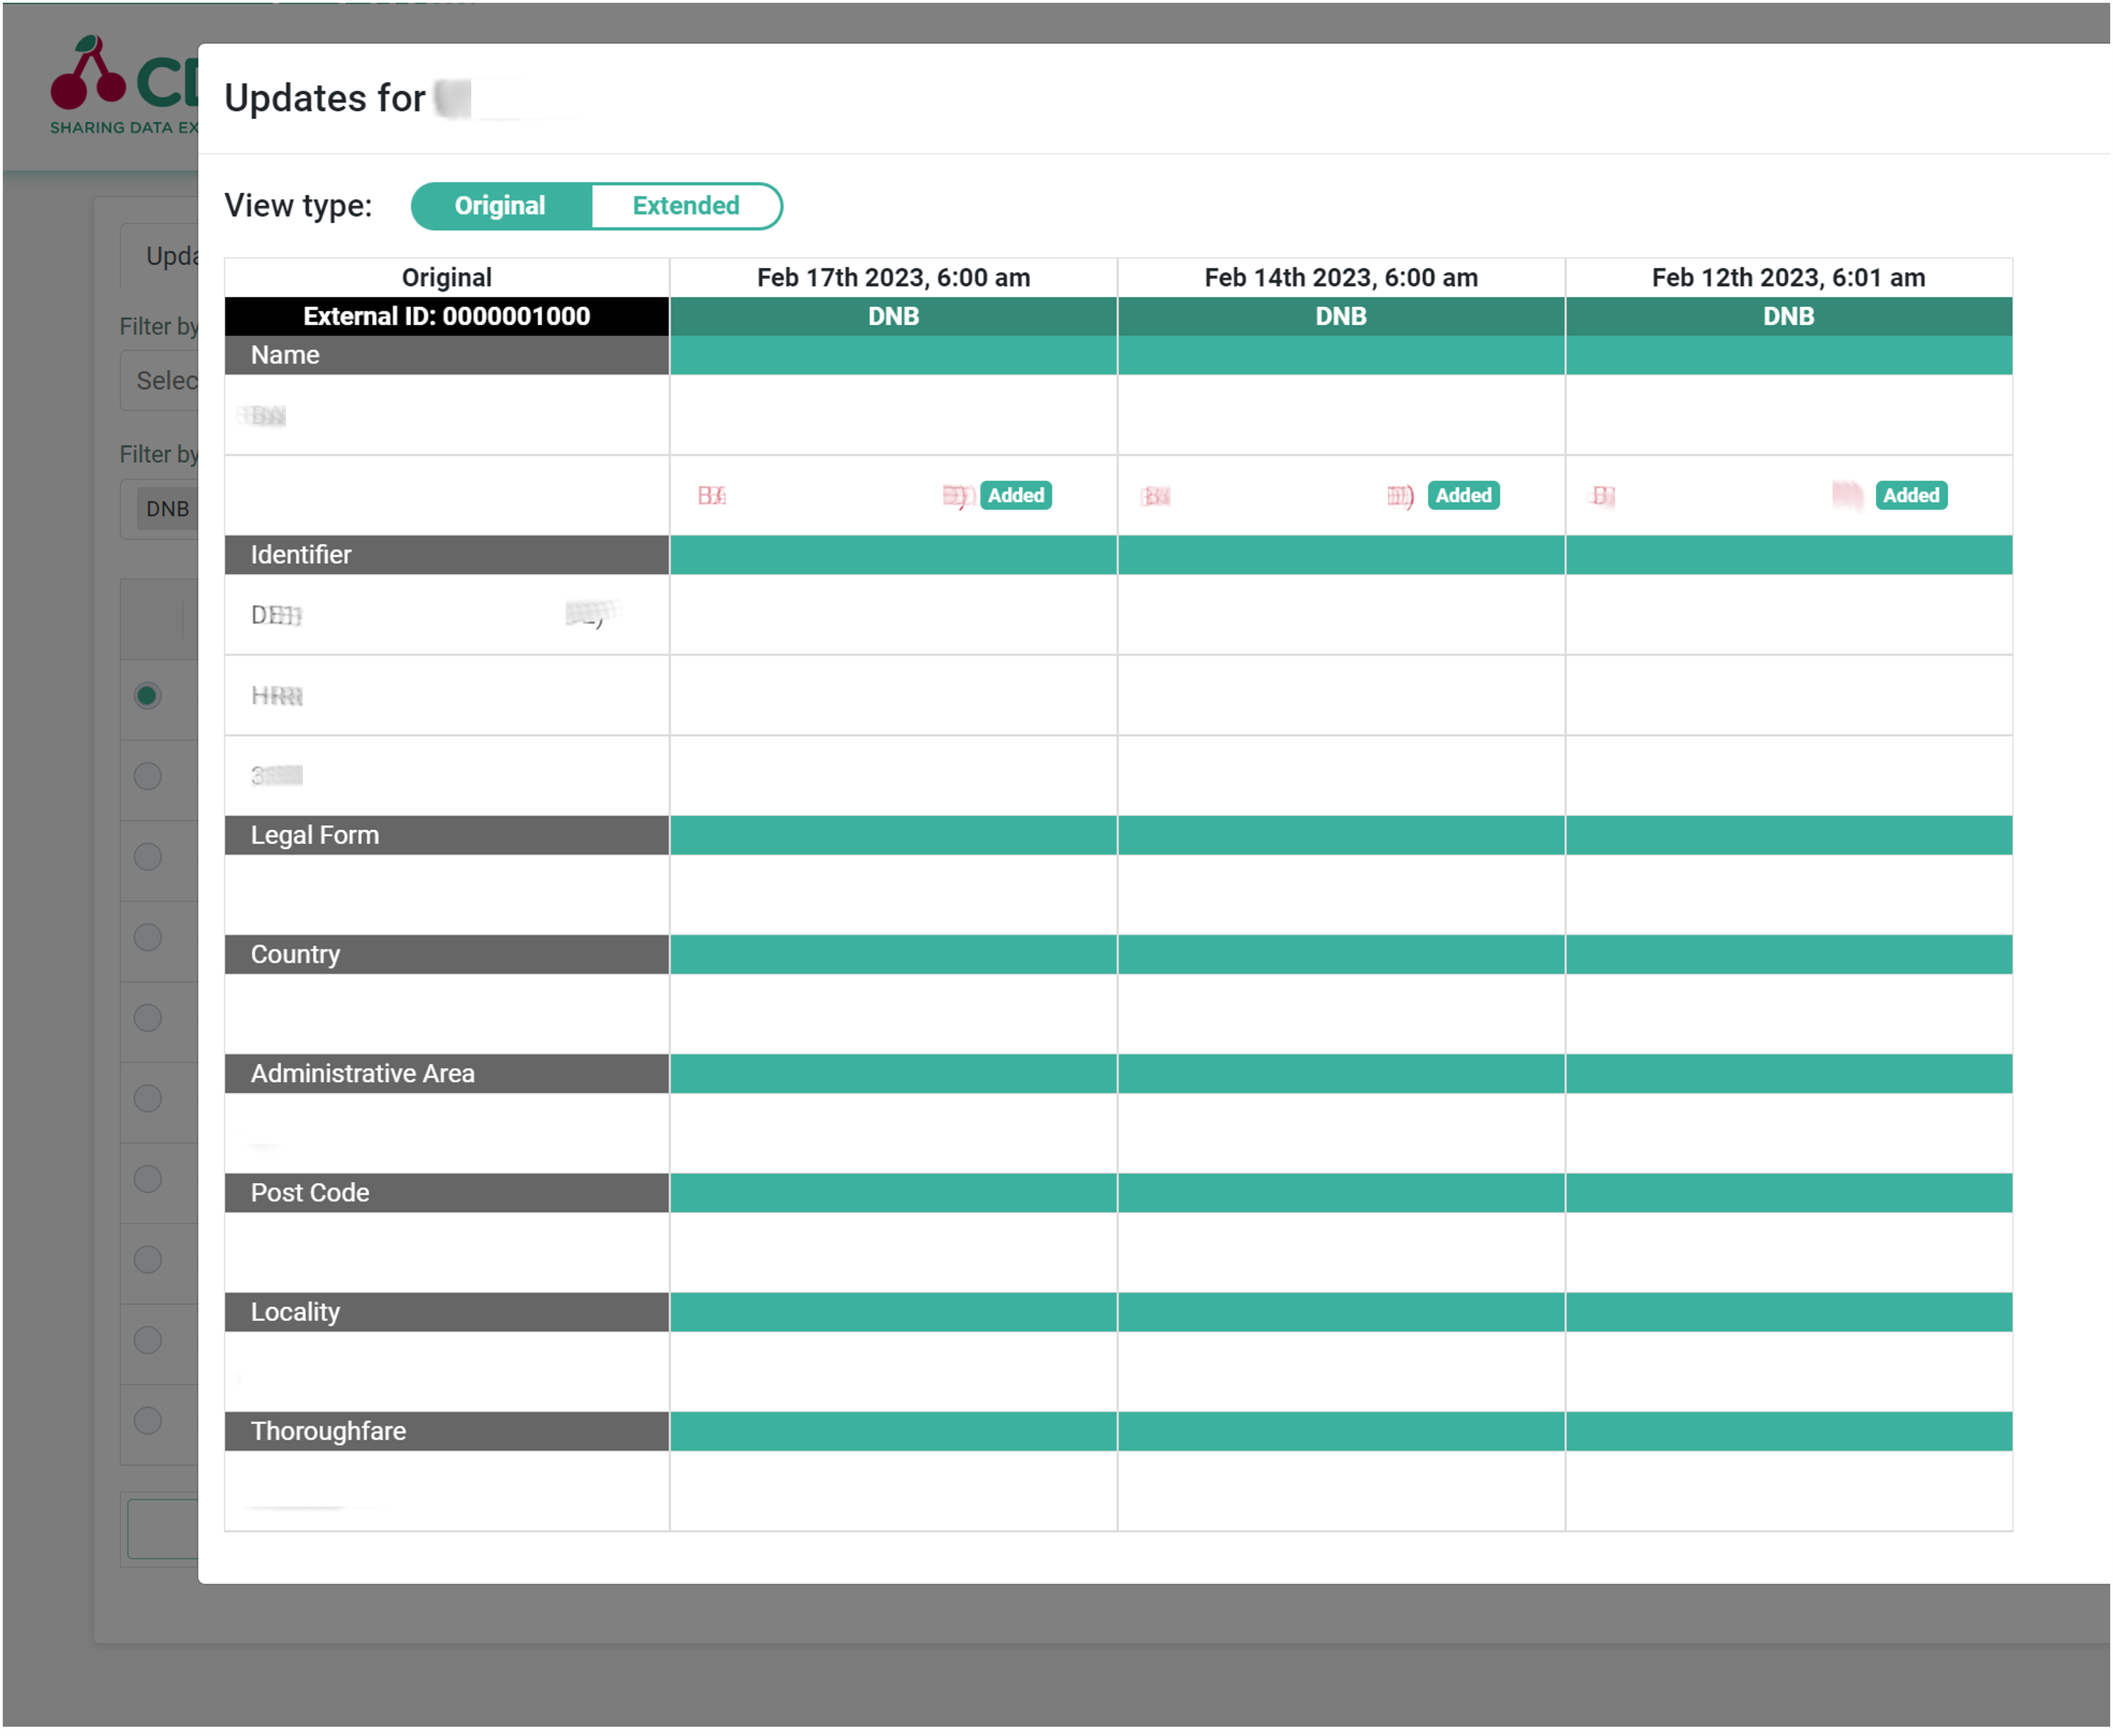Click the Updates for dialog title

tap(325, 99)
